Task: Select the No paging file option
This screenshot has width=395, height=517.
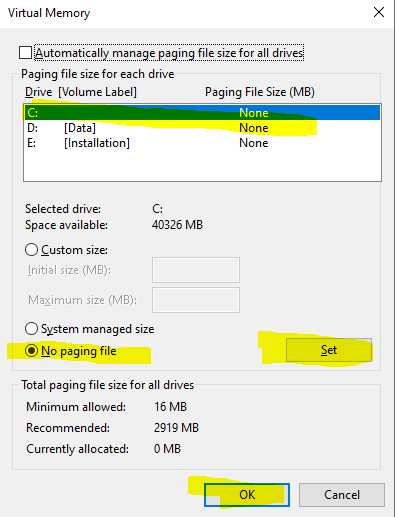Action: (x=31, y=351)
